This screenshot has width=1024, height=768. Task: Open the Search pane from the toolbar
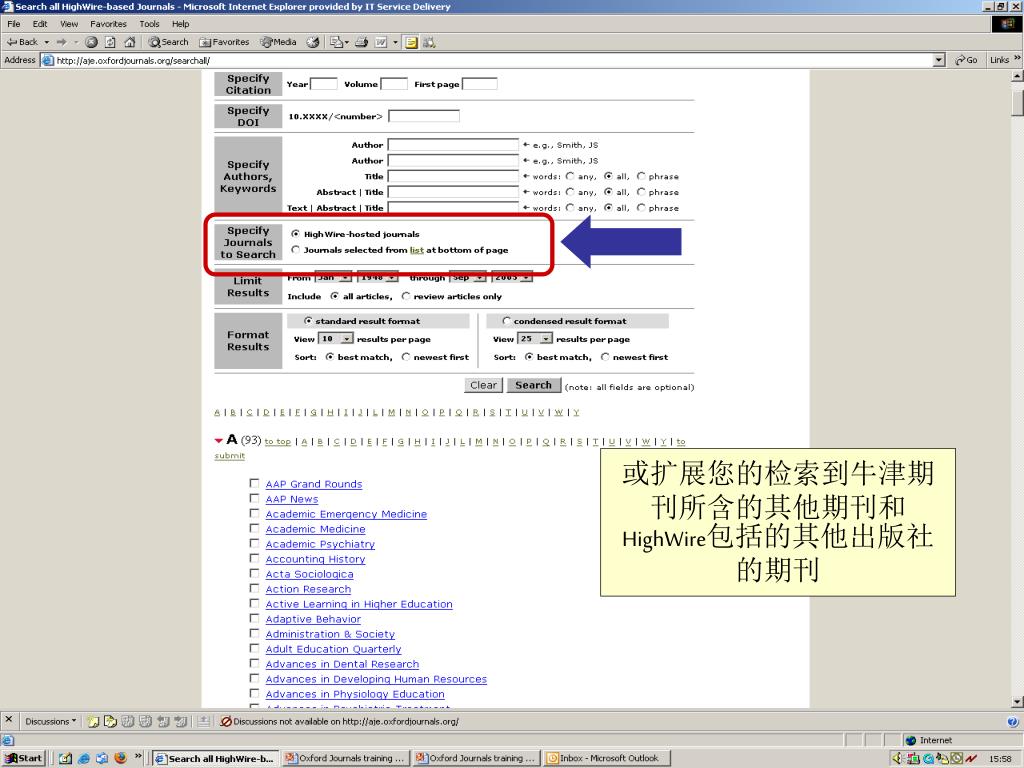coord(168,42)
